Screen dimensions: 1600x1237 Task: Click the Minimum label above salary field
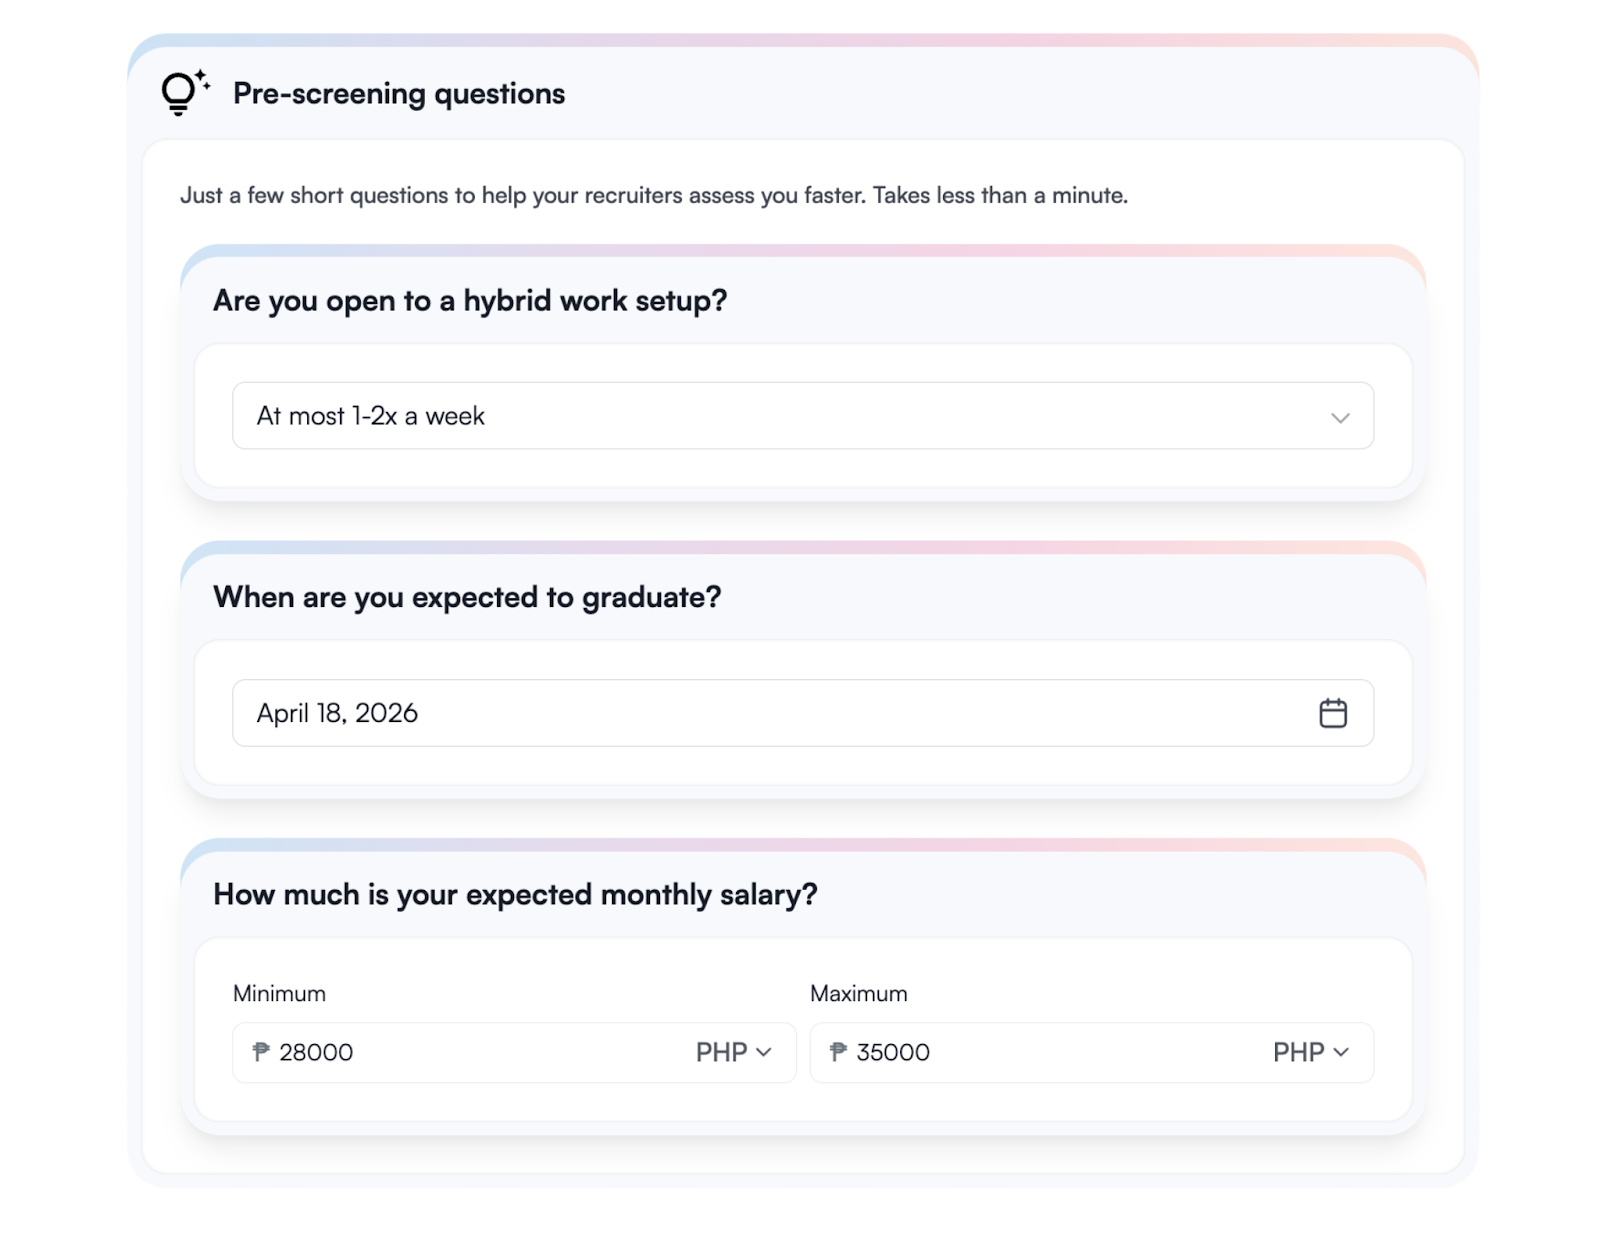[x=279, y=994]
